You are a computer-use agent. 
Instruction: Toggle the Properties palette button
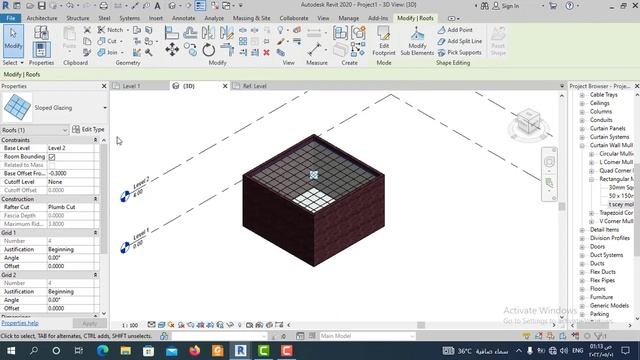tap(41, 50)
